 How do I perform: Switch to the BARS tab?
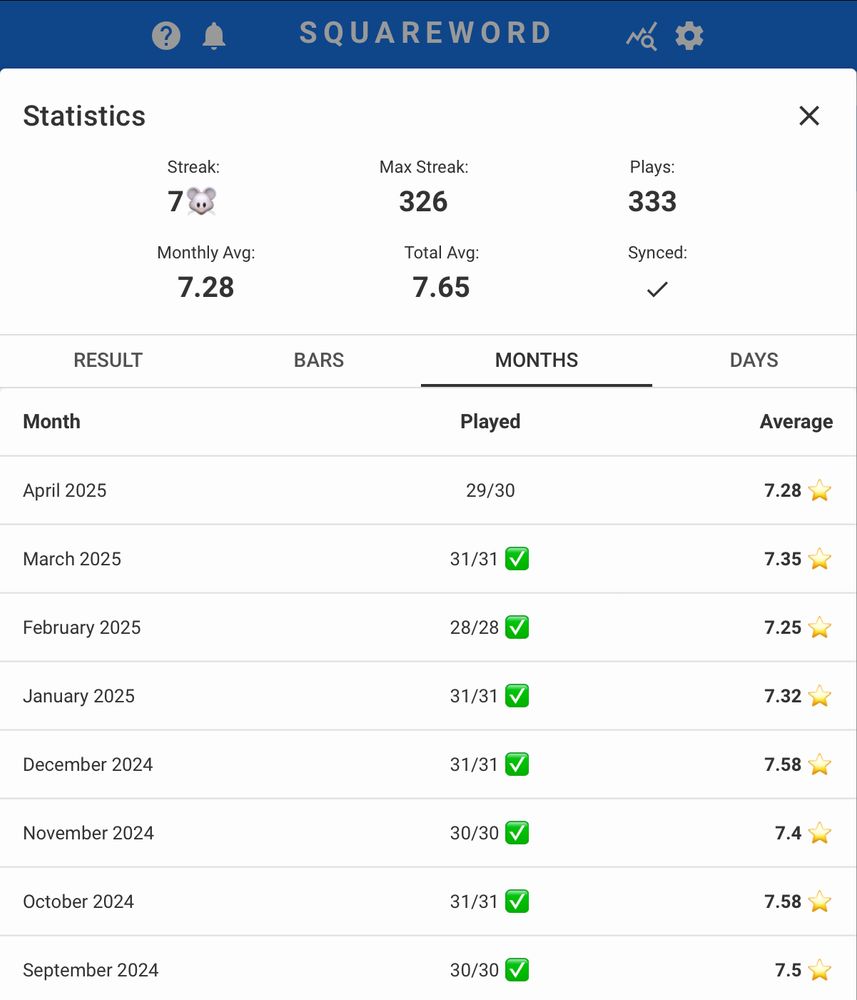click(x=319, y=361)
